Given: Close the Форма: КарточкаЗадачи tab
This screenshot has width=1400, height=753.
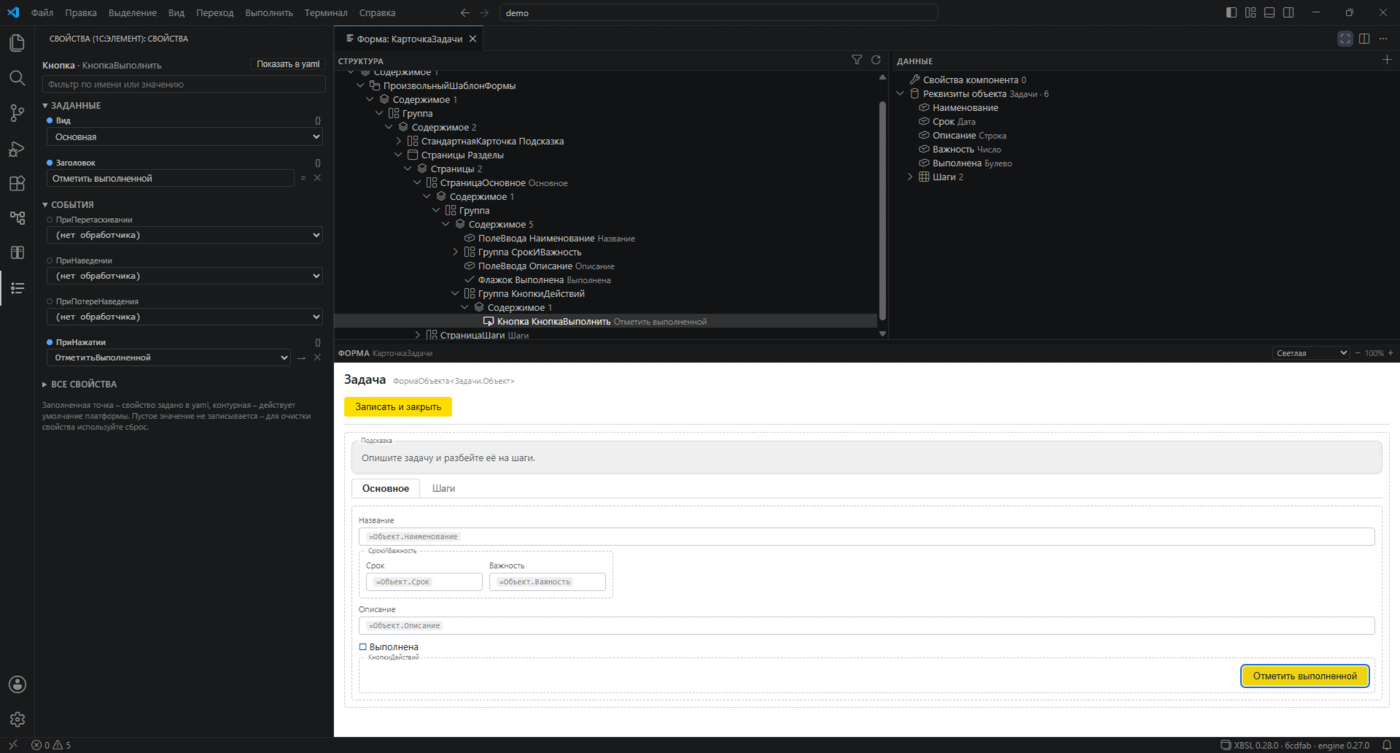Looking at the screenshot, I should coord(472,39).
